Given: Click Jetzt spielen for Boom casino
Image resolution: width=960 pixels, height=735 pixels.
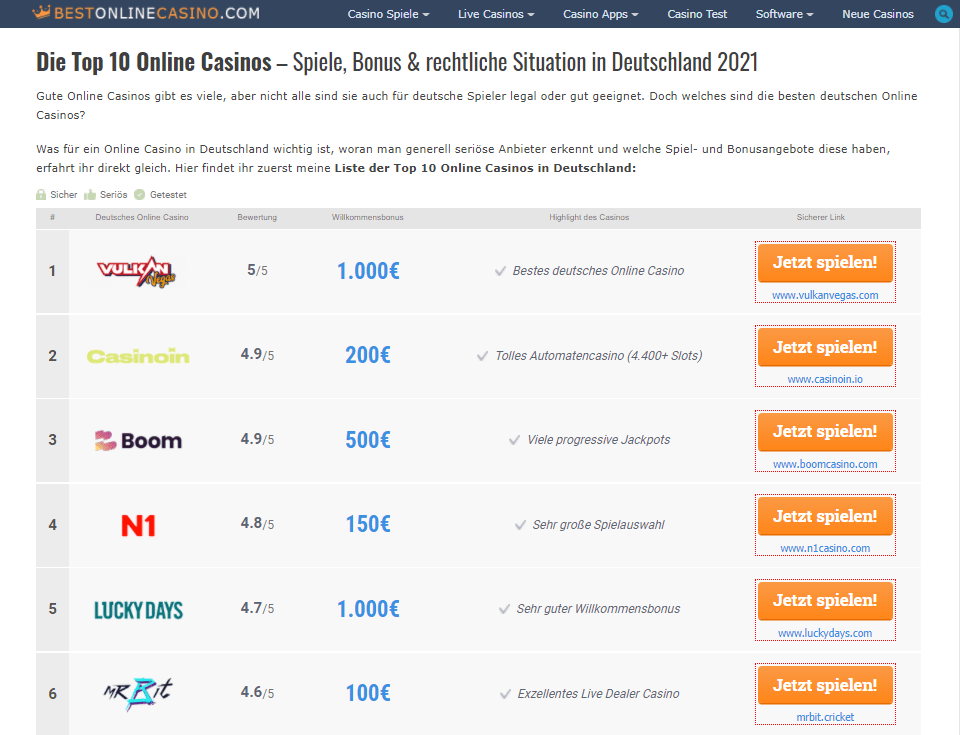Looking at the screenshot, I should [x=825, y=432].
